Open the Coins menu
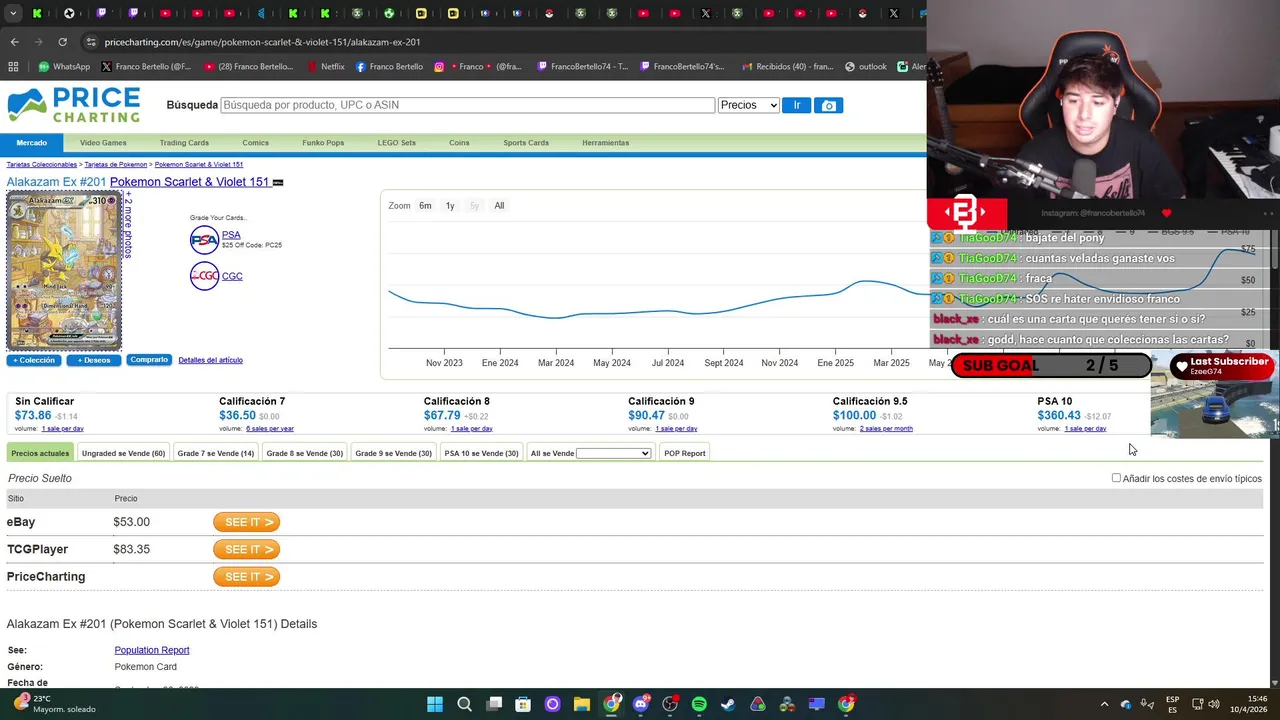Screen dimensions: 1280x720 pos(459,143)
